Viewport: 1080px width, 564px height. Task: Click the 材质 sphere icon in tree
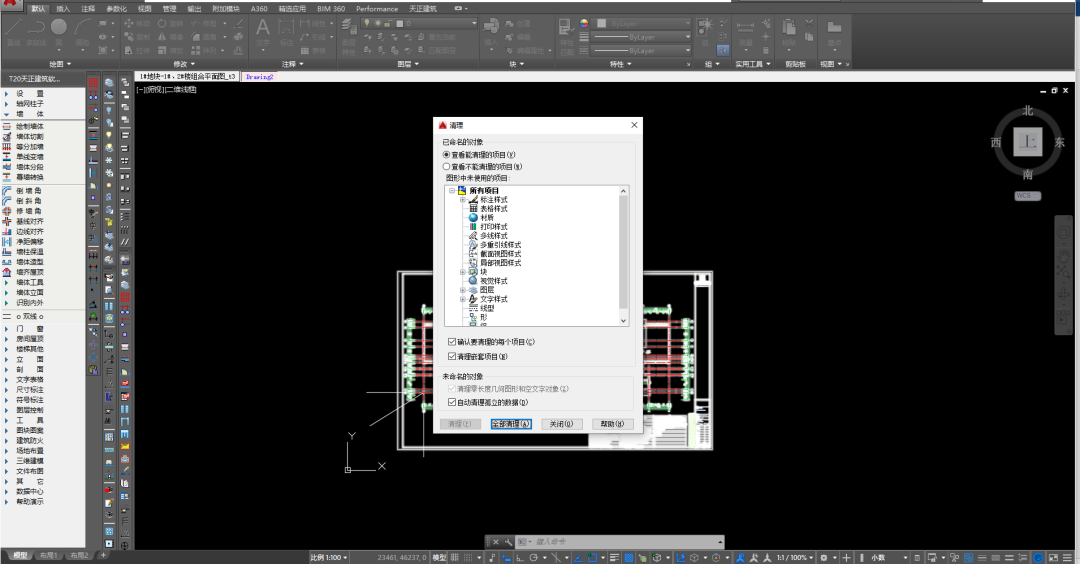(473, 217)
